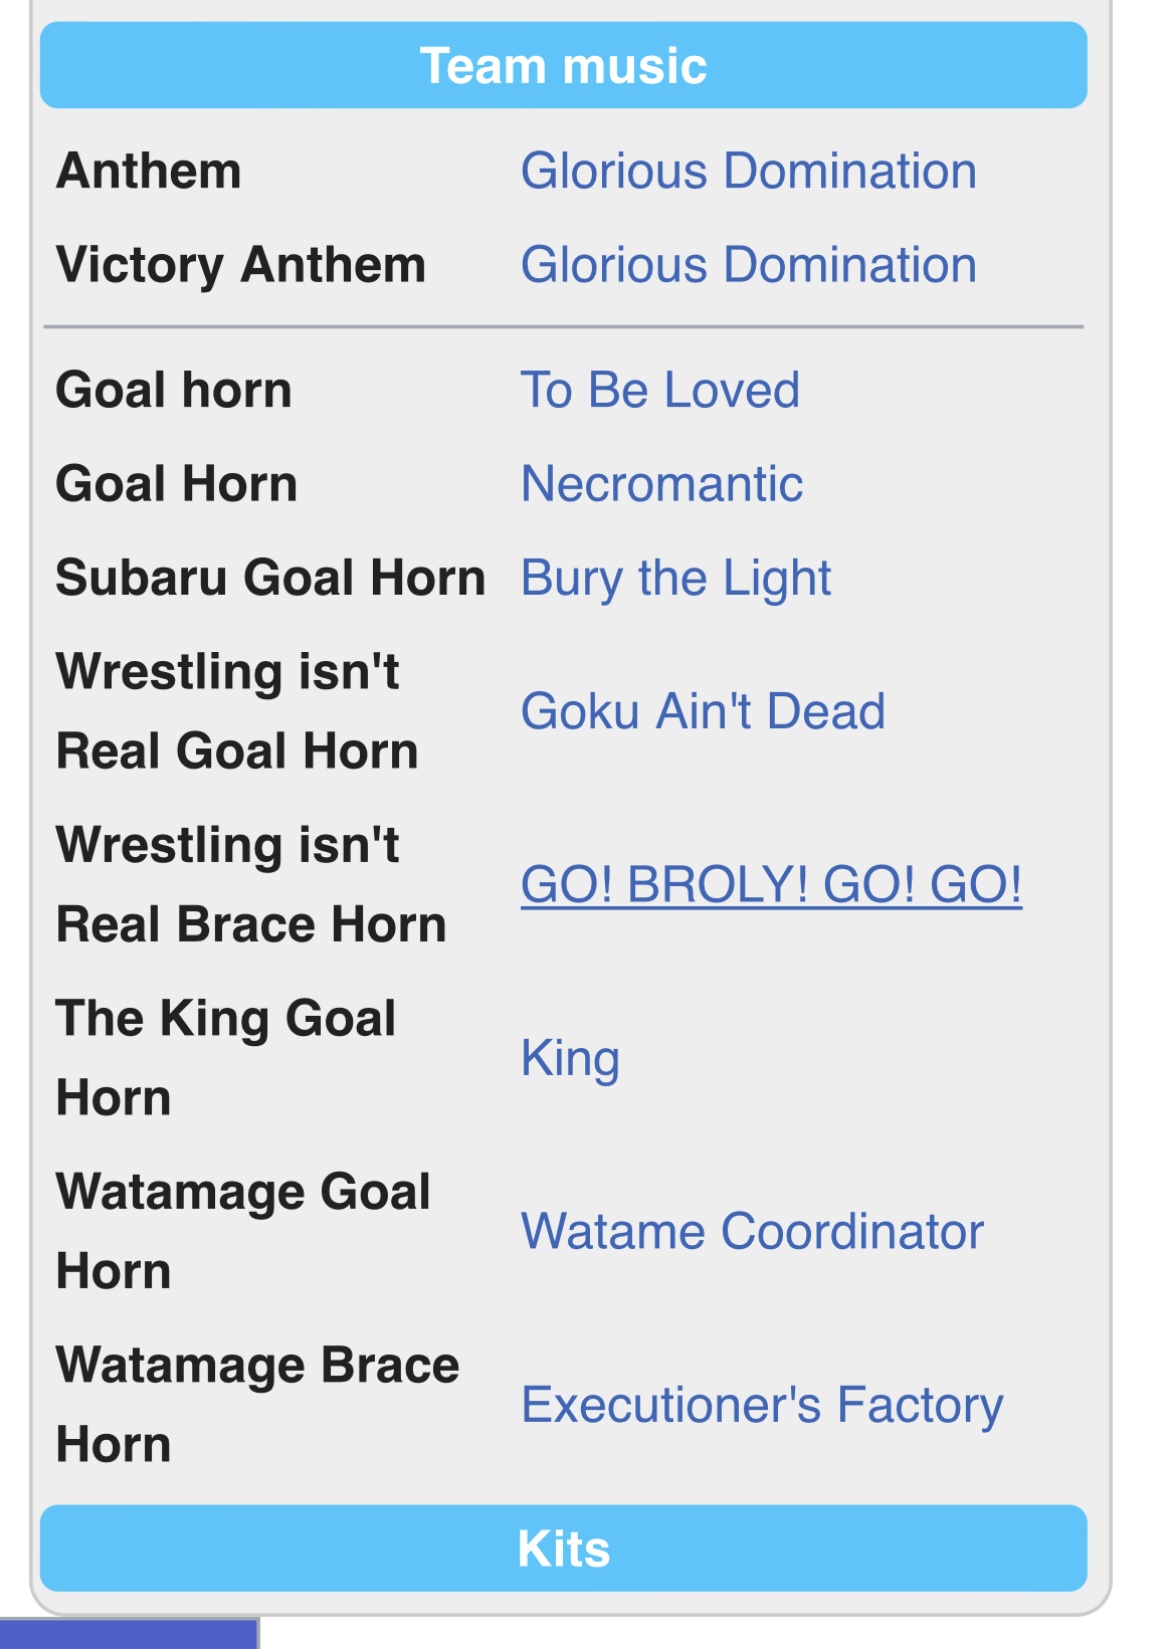Follow the Necromantic goal horn link
Image resolution: width=1152 pixels, height=1649 pixels.
pos(662,484)
